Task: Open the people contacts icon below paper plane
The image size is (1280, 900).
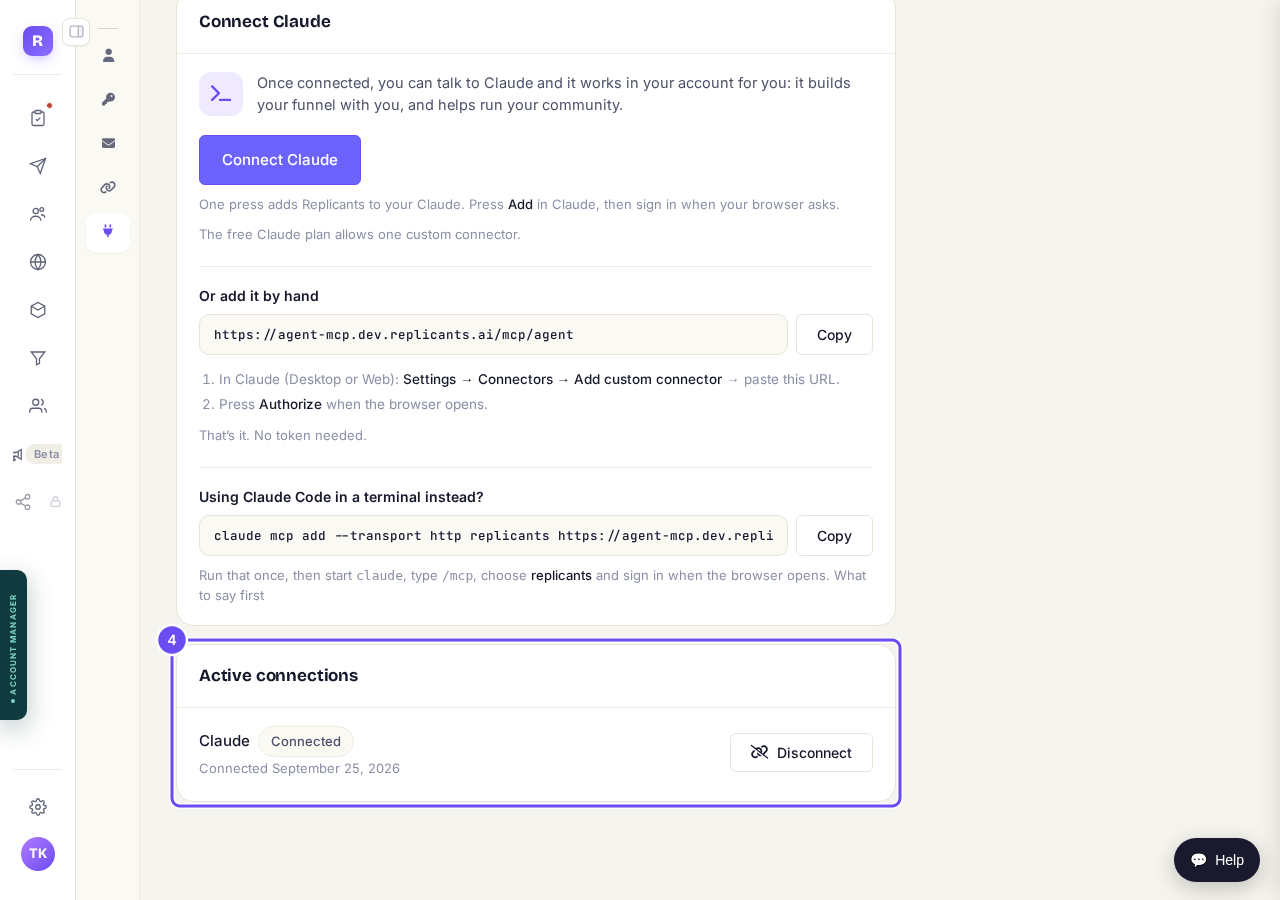Action: pyautogui.click(x=38, y=214)
